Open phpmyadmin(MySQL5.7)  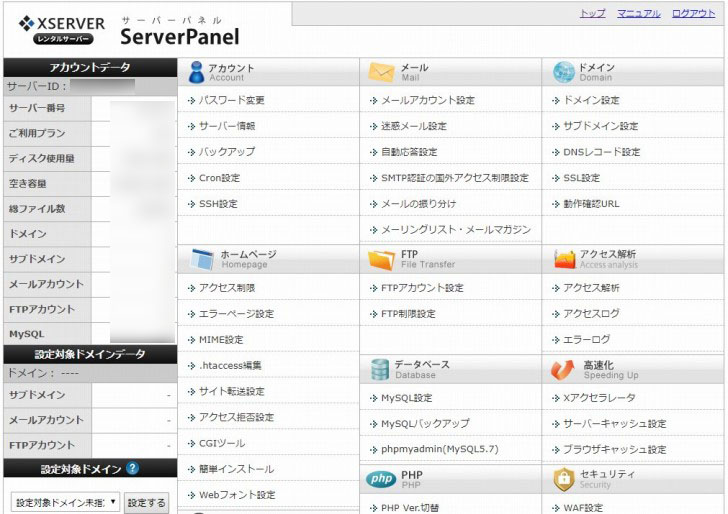(439, 449)
